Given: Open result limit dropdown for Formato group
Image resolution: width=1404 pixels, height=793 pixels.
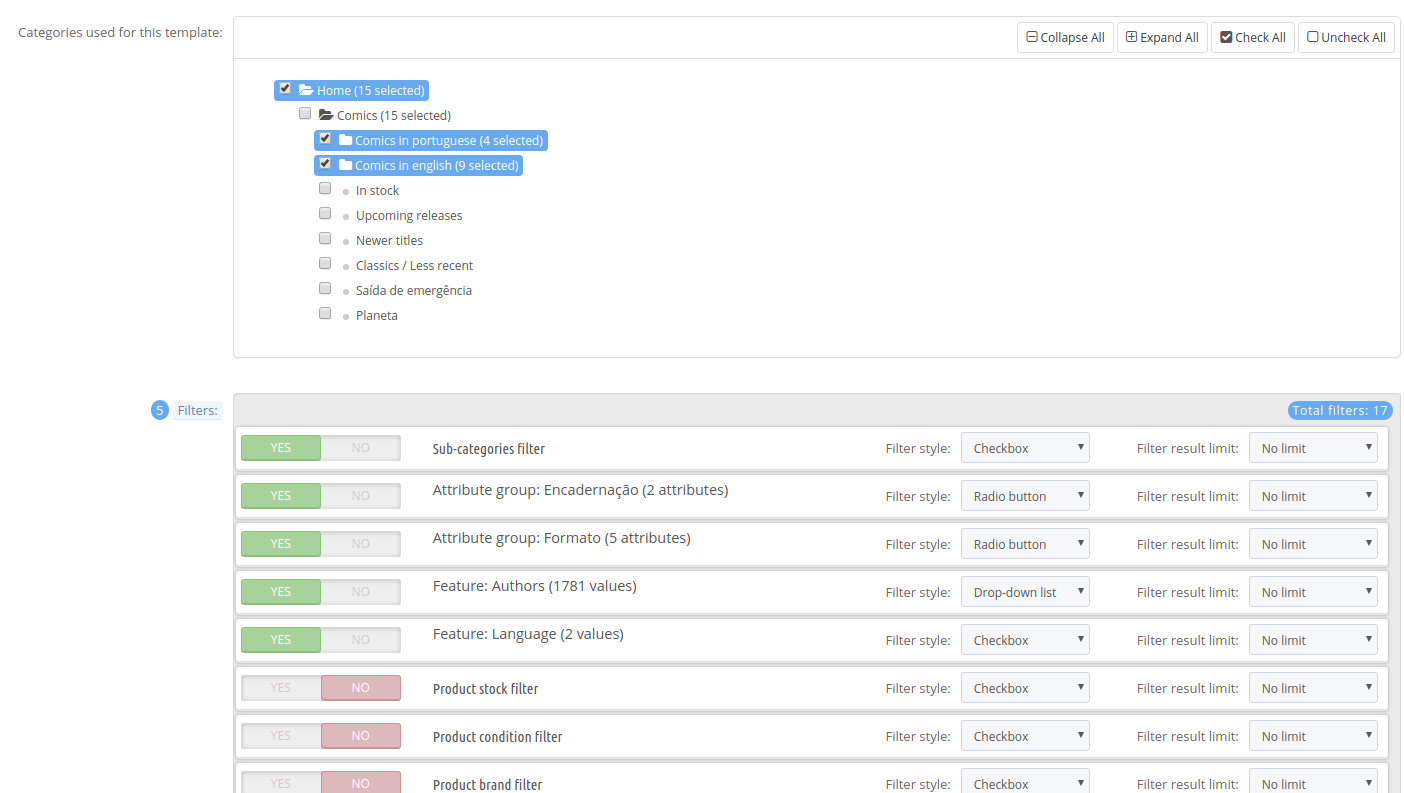Looking at the screenshot, I should click(1313, 544).
